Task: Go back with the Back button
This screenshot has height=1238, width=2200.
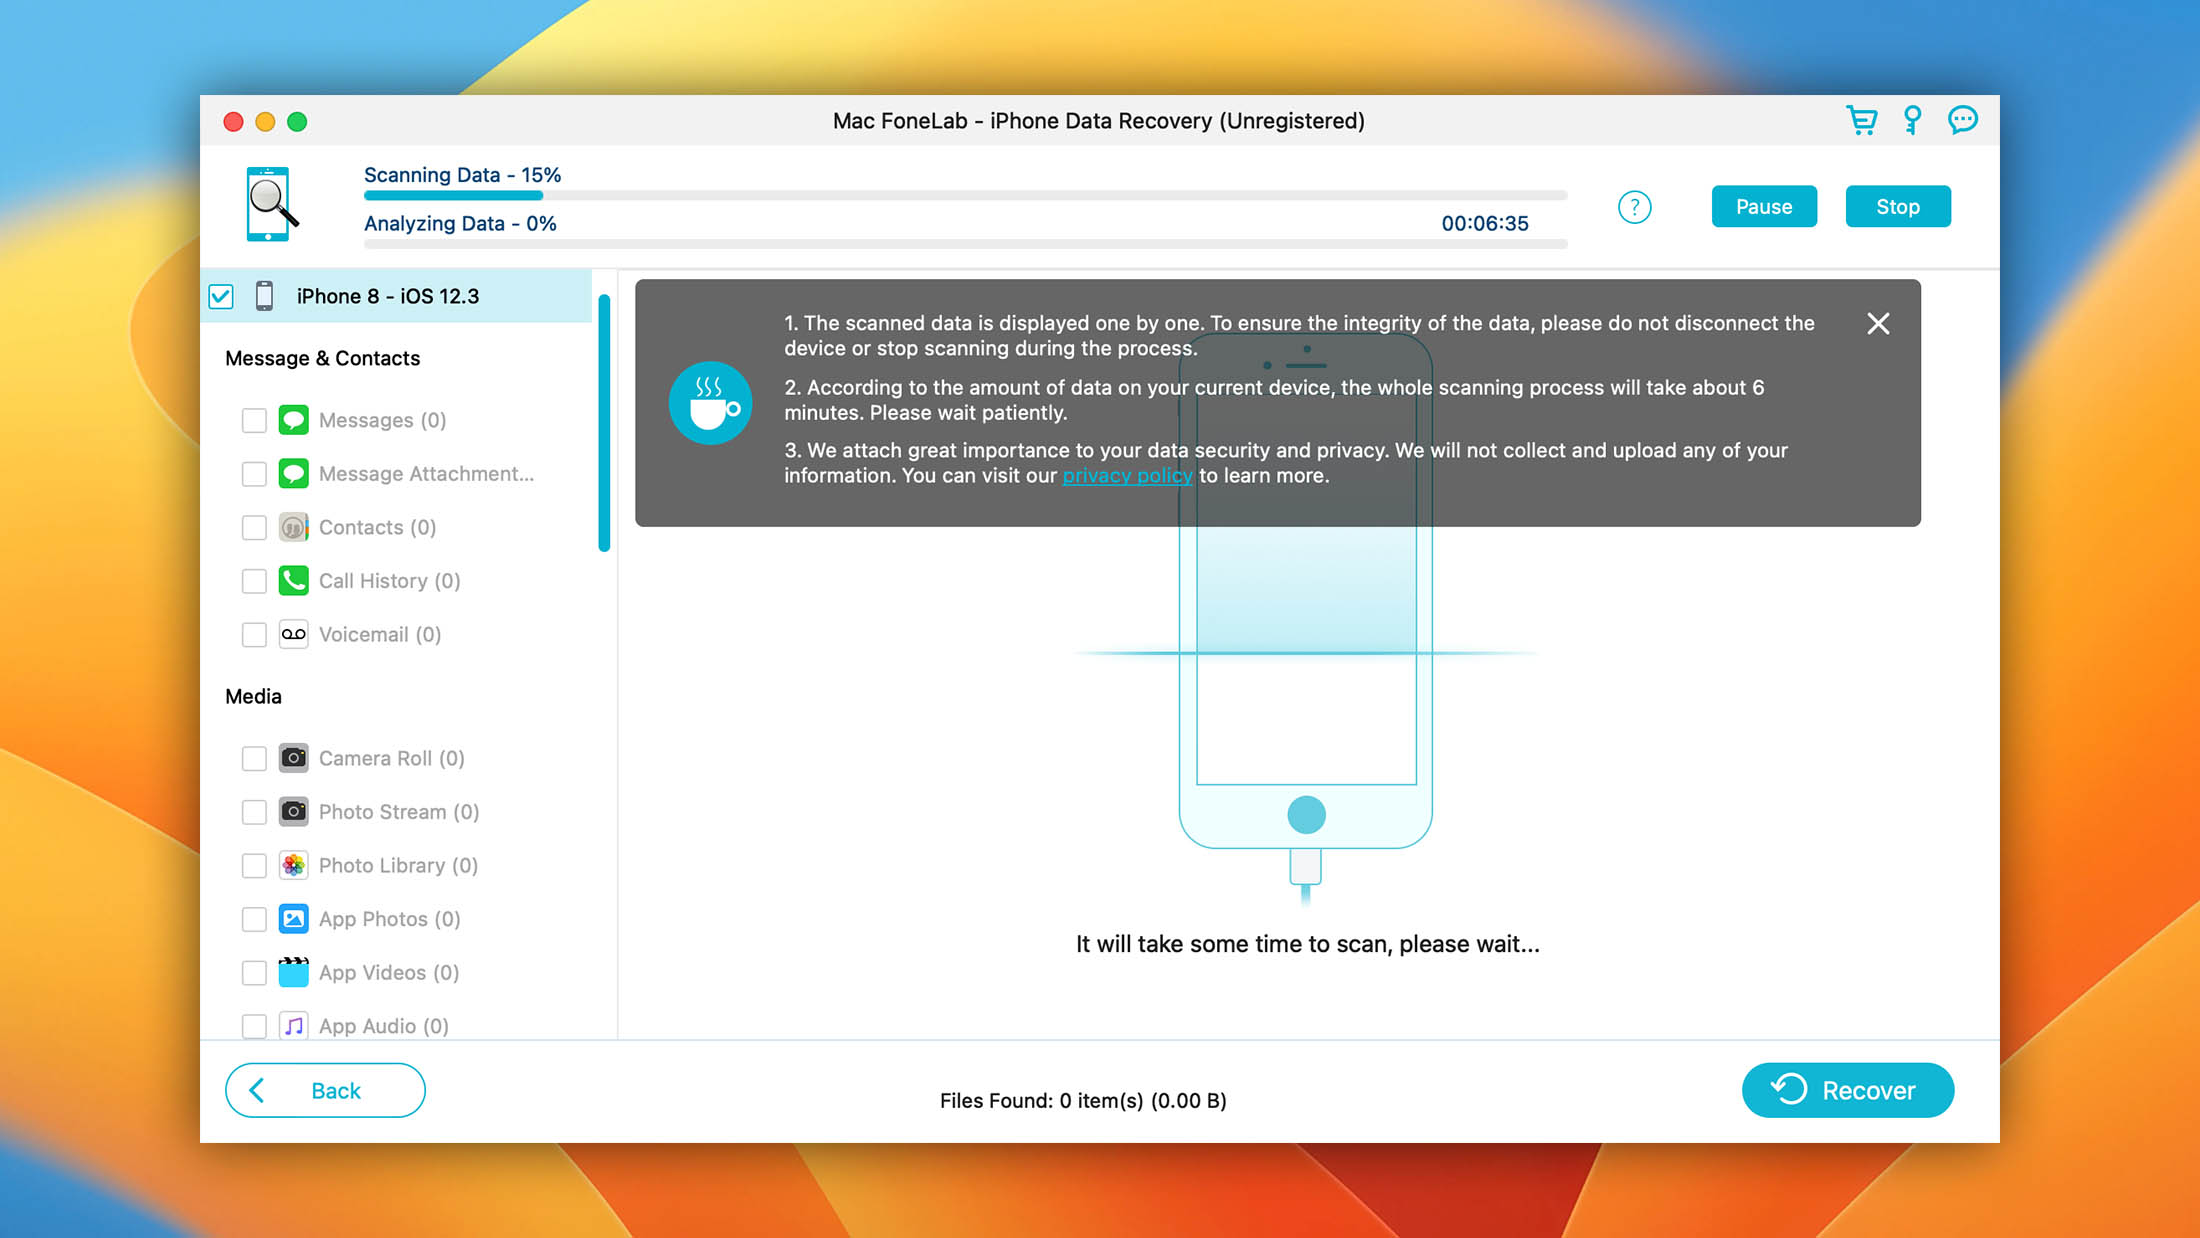Action: 325,1090
